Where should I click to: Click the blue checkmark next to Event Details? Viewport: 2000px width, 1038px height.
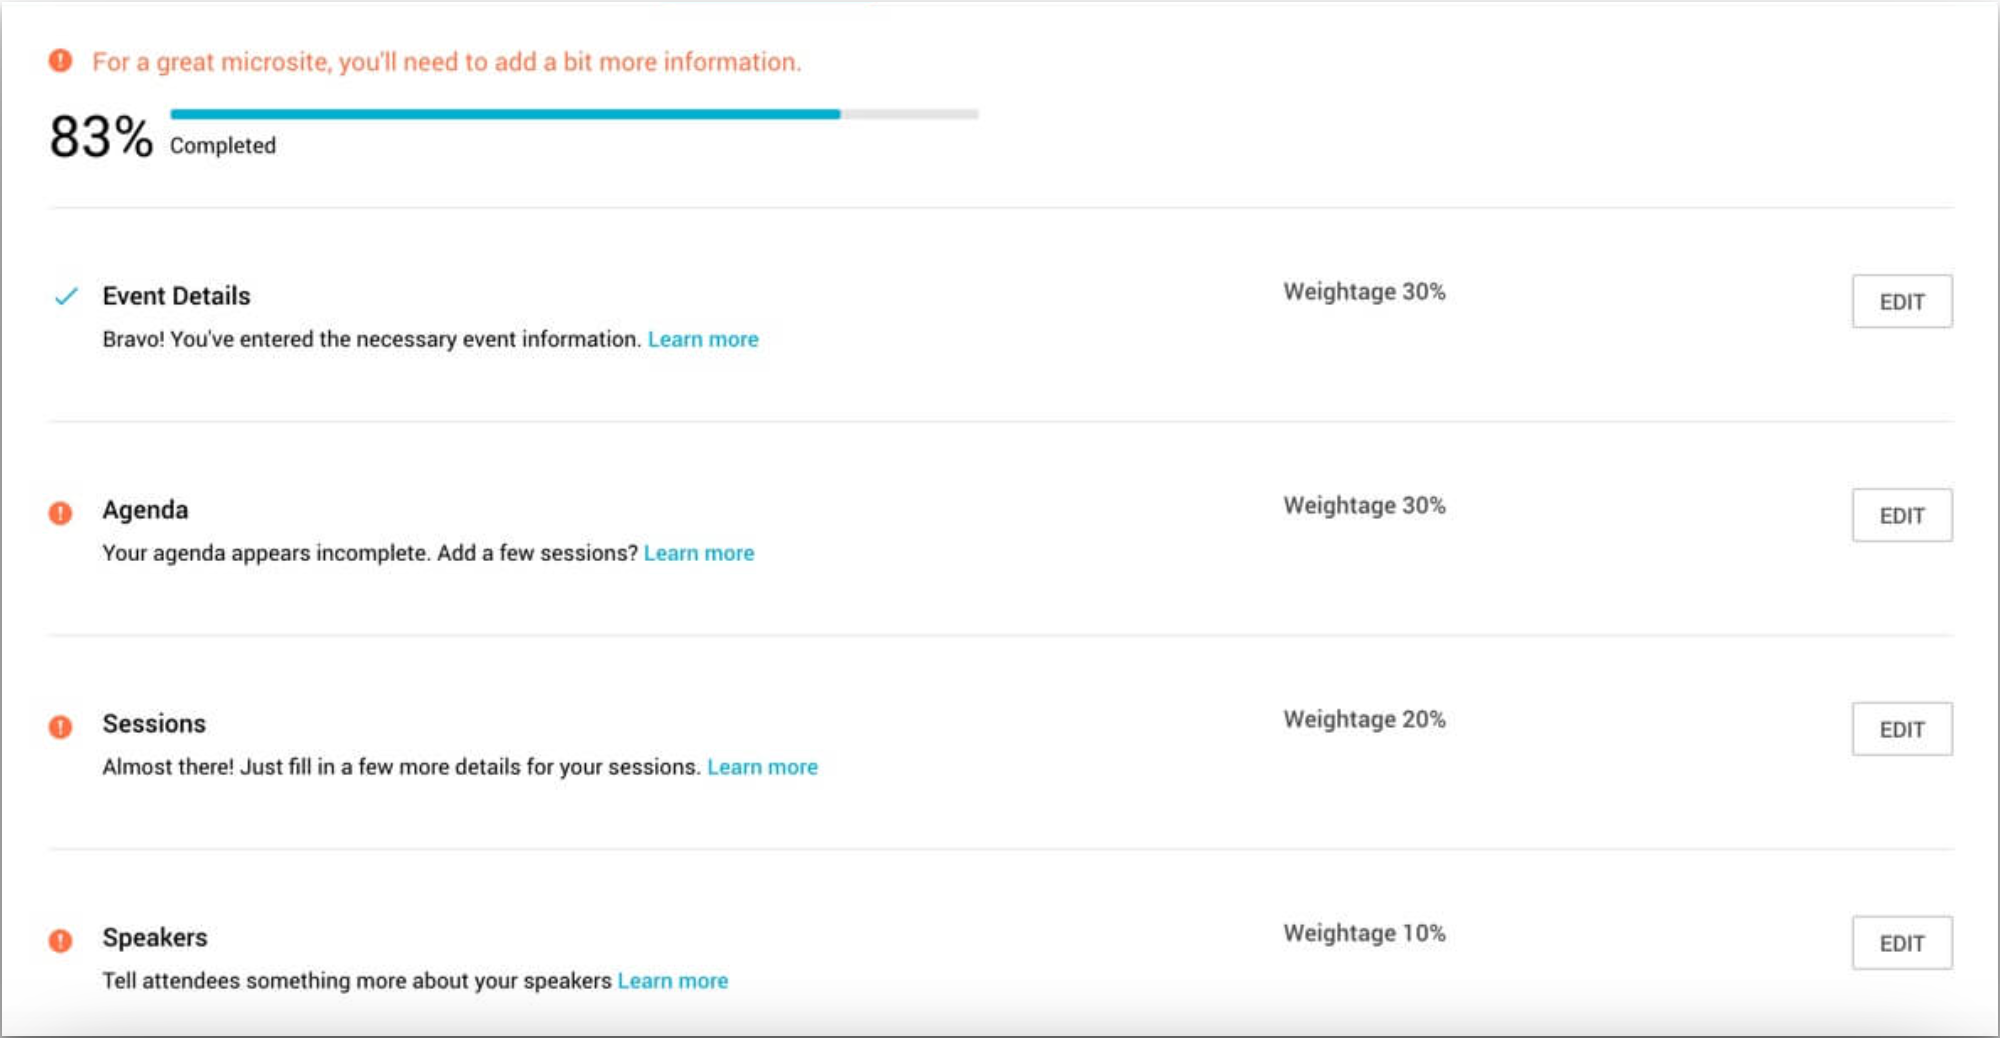pyautogui.click(x=66, y=296)
